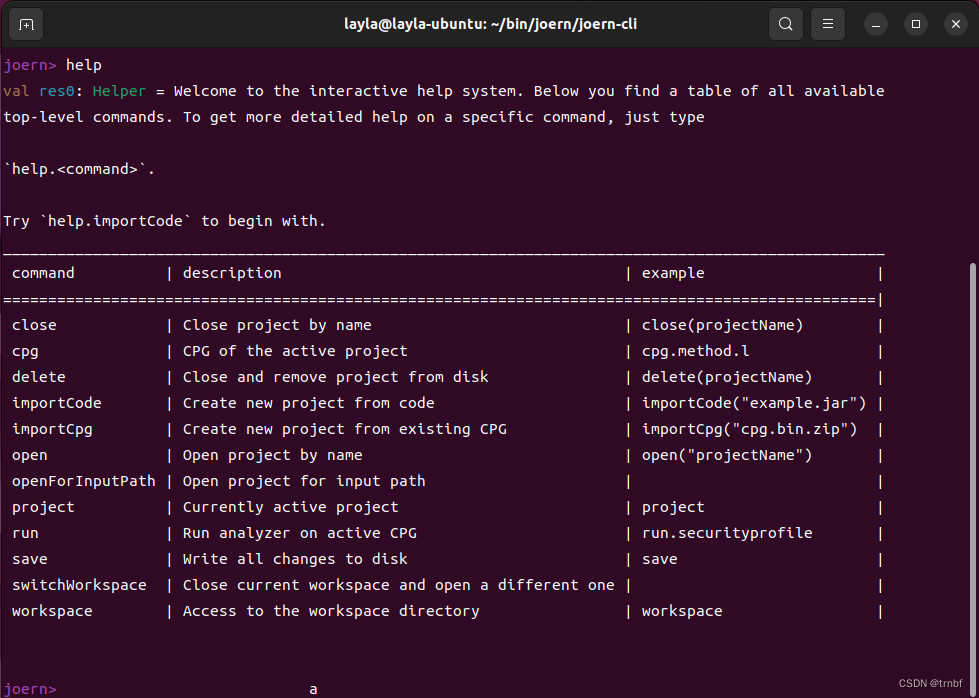Click the openForInputPath command name

83,481
